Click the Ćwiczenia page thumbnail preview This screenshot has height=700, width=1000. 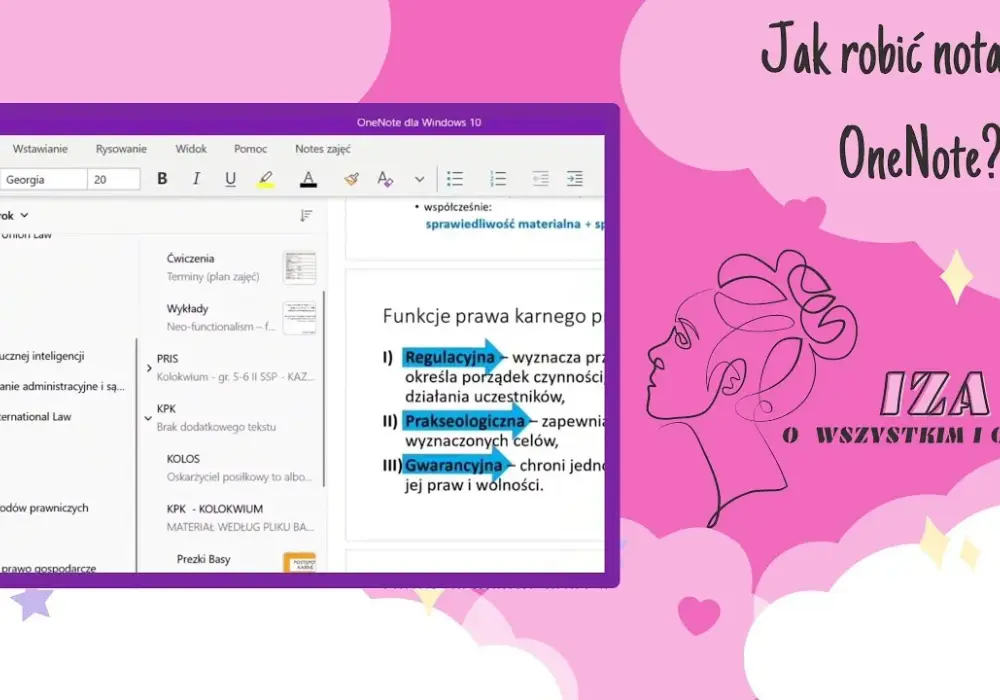coord(300,268)
